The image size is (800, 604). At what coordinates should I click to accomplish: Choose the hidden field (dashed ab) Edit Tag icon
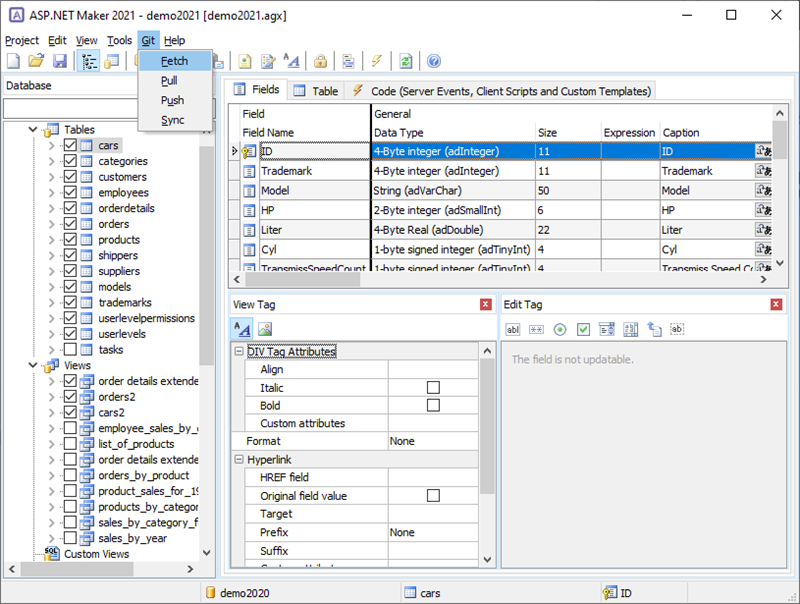(x=677, y=329)
